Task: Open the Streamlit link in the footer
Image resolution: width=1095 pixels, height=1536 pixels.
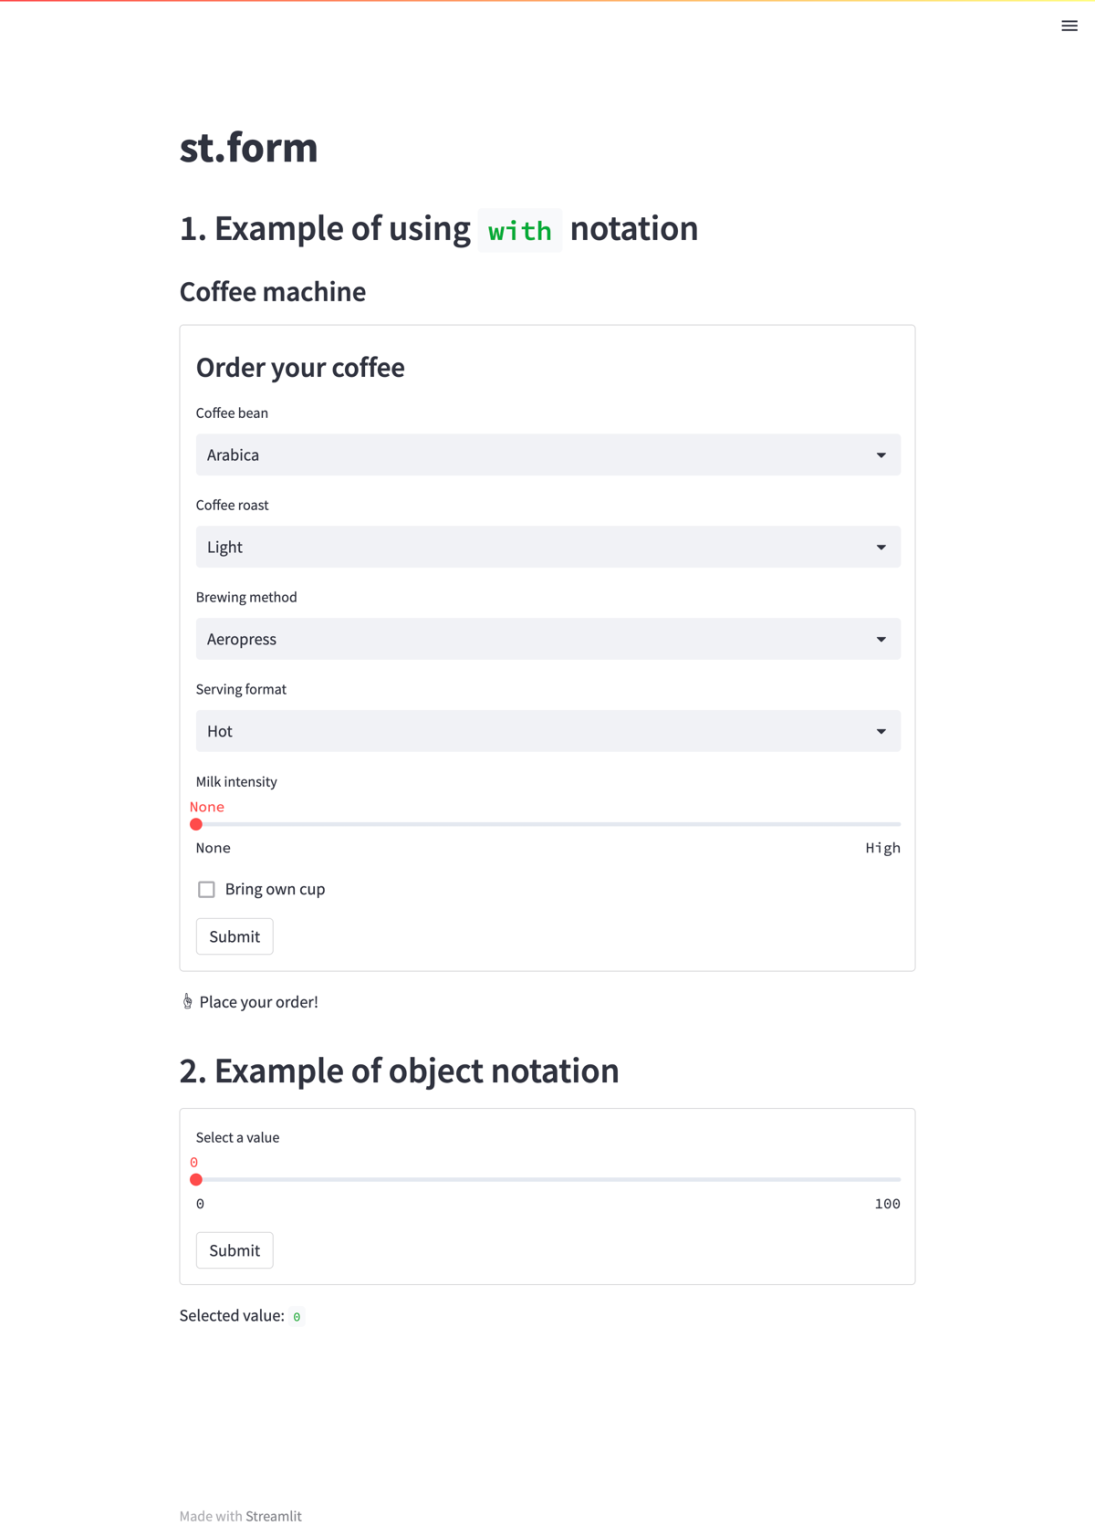Action: click(x=273, y=1516)
